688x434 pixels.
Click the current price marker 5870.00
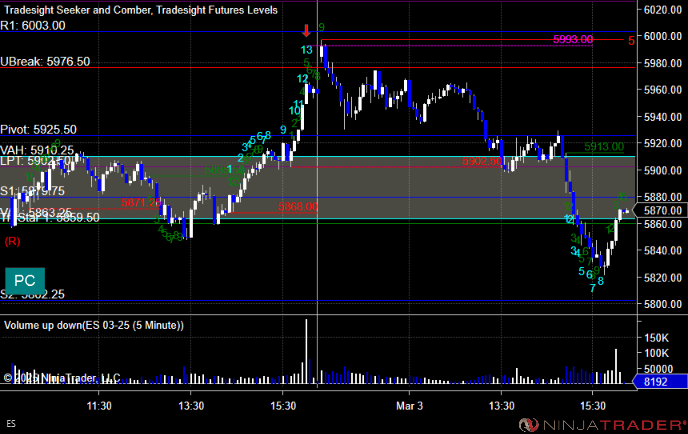[x=662, y=211]
